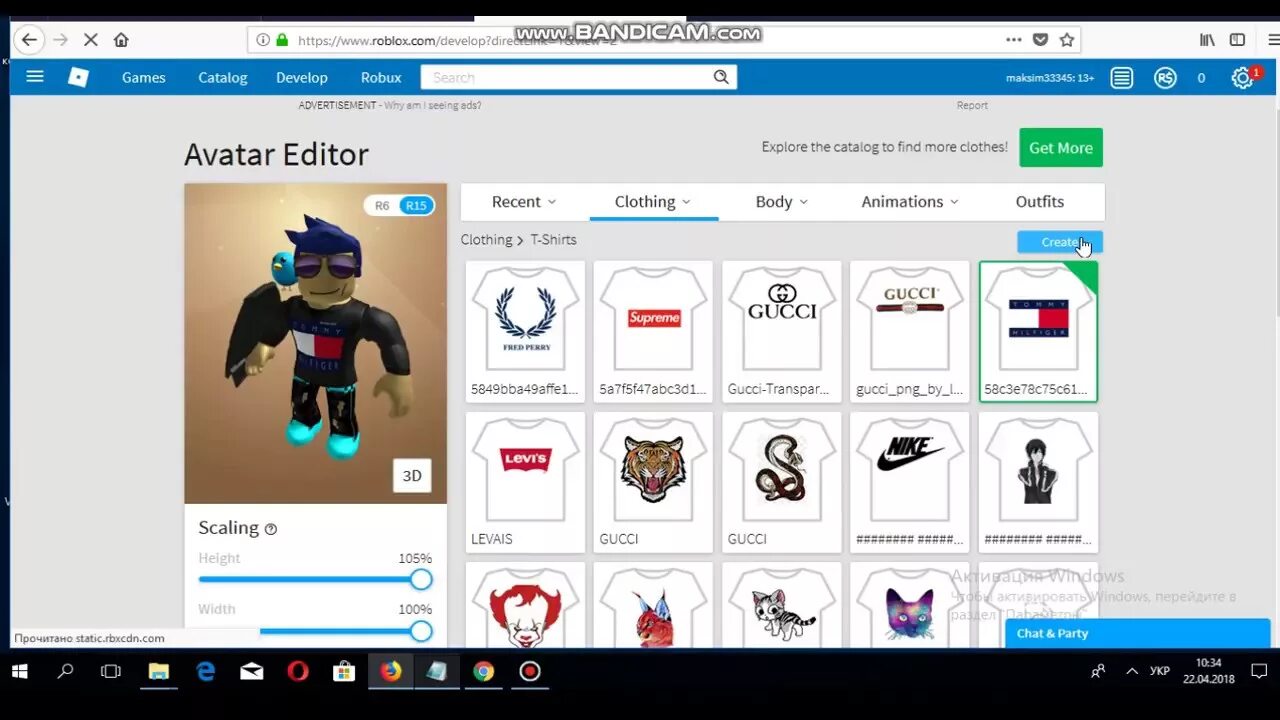The height and width of the screenshot is (720, 1280).
Task: Click the Scaling help question icon
Action: 271,529
